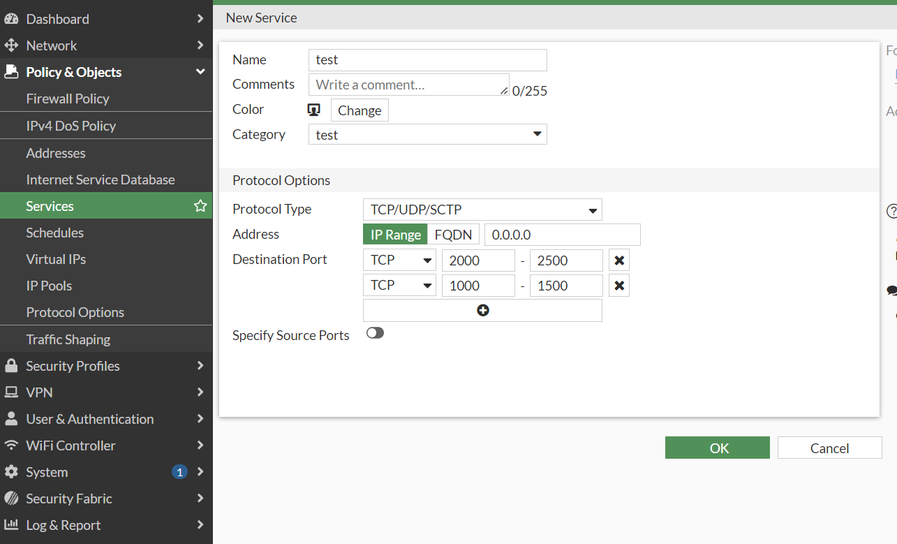
Task: Click the Security Profiles lock icon
Action: (x=12, y=366)
